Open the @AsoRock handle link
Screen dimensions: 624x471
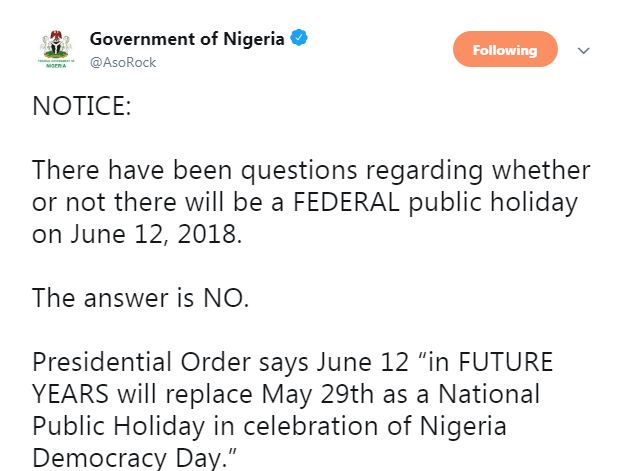pos(123,62)
